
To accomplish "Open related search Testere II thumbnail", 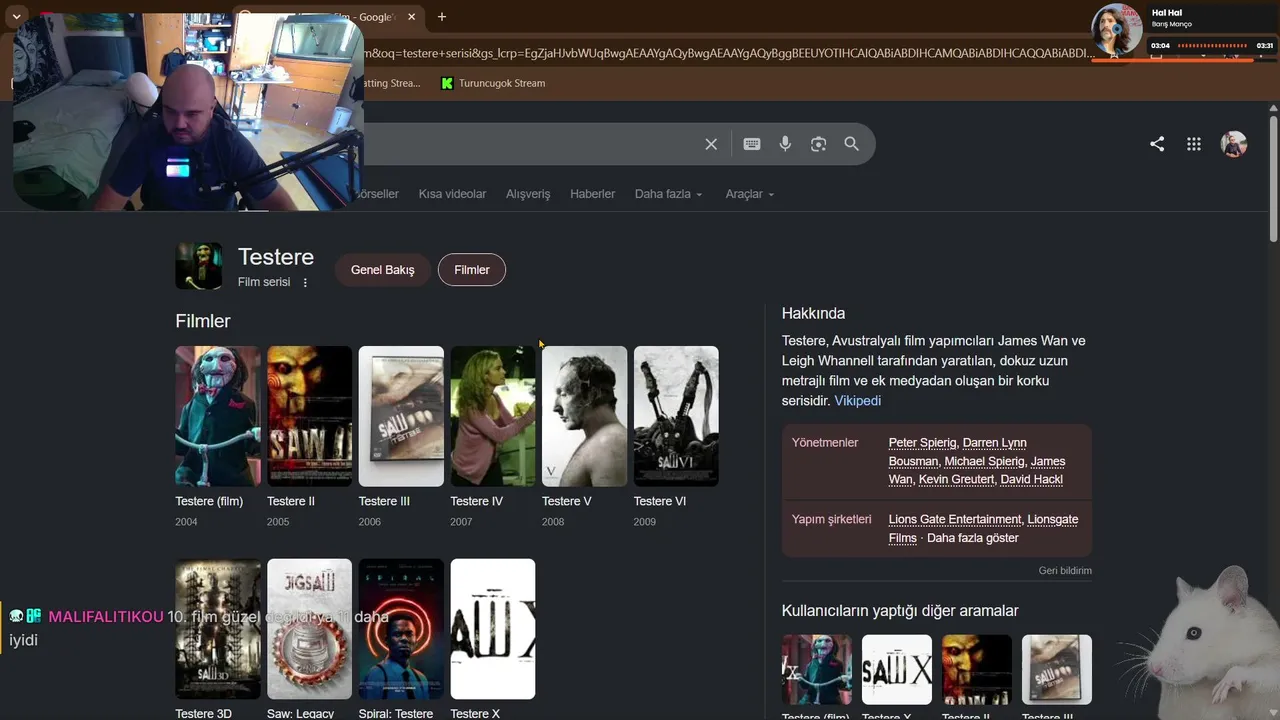I will tap(977, 669).
